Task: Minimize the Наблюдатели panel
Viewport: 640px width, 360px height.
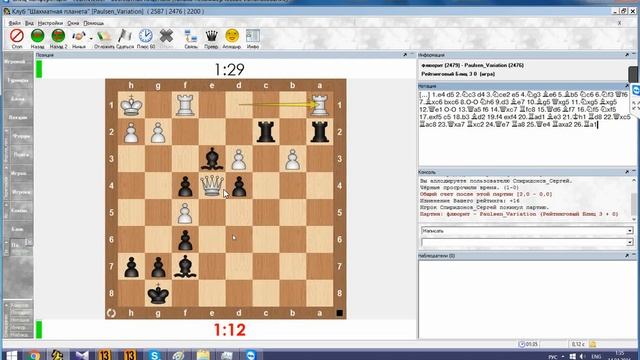Action: [634, 255]
